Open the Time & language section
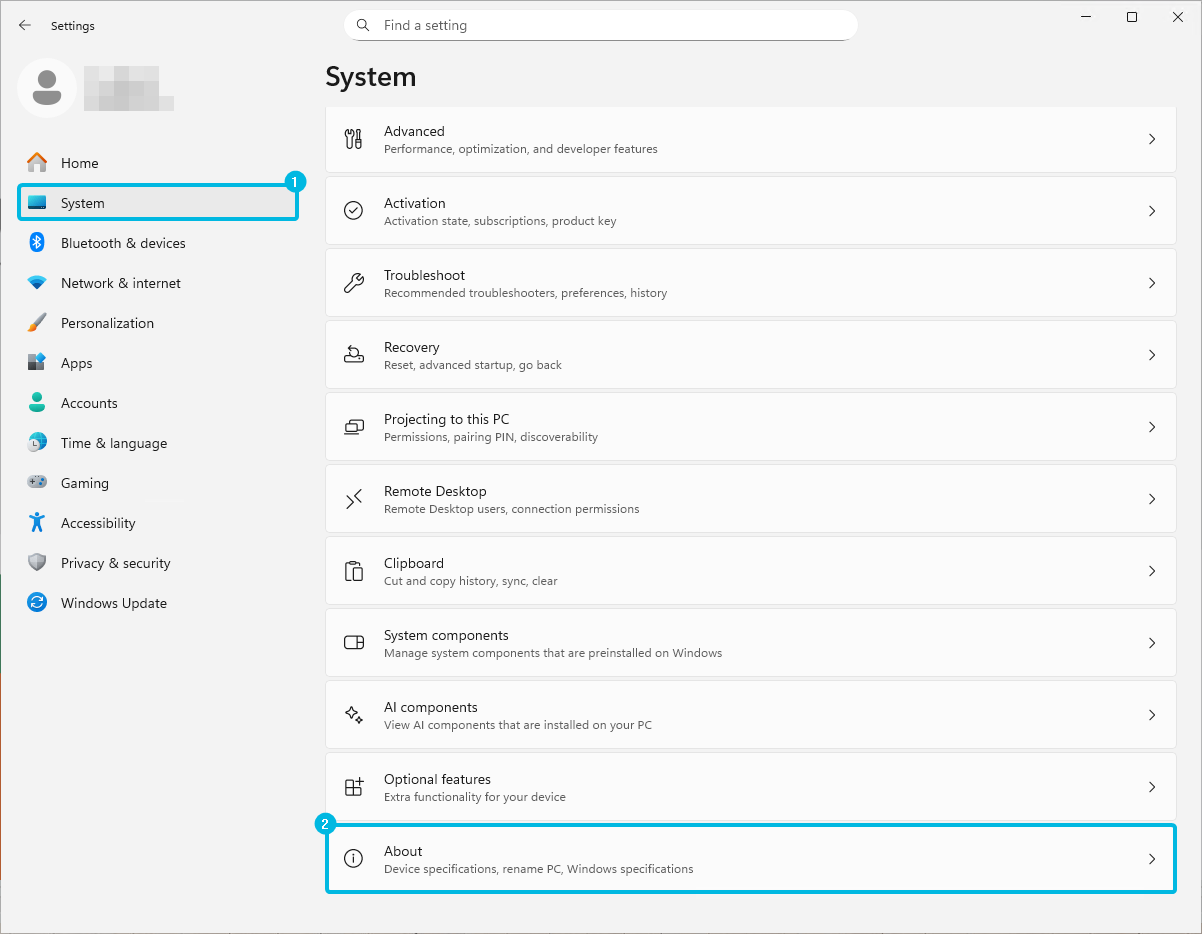The image size is (1202, 934). click(158, 443)
